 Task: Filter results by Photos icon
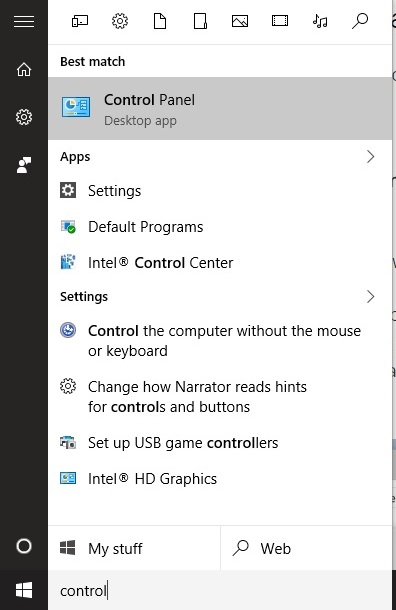(240, 21)
